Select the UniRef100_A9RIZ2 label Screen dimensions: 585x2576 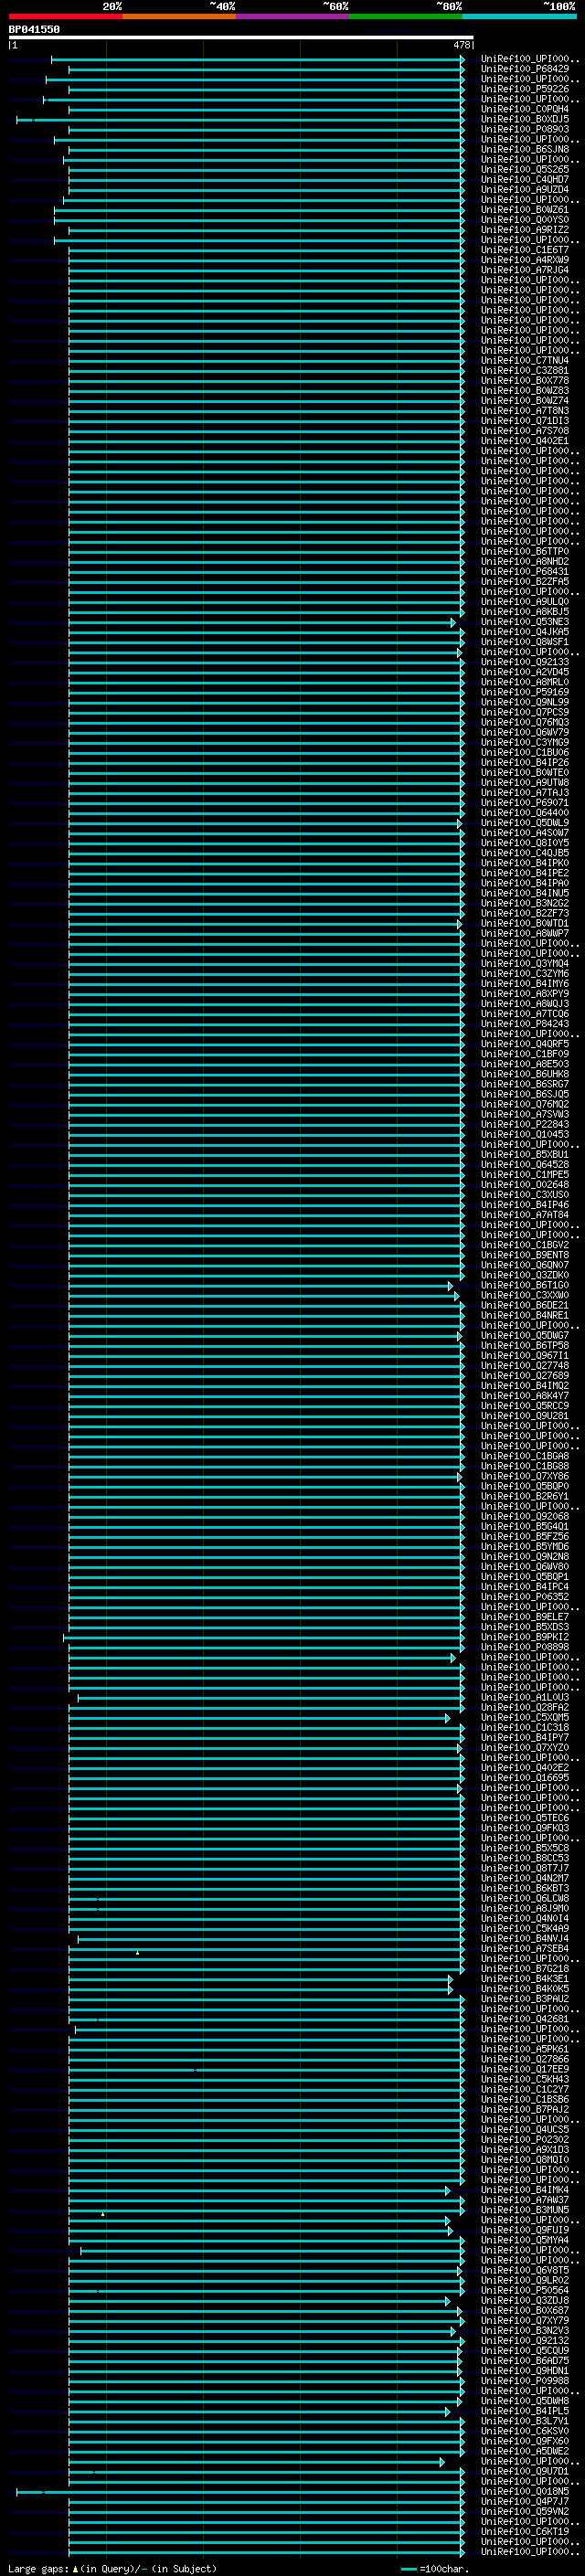coord(525,229)
